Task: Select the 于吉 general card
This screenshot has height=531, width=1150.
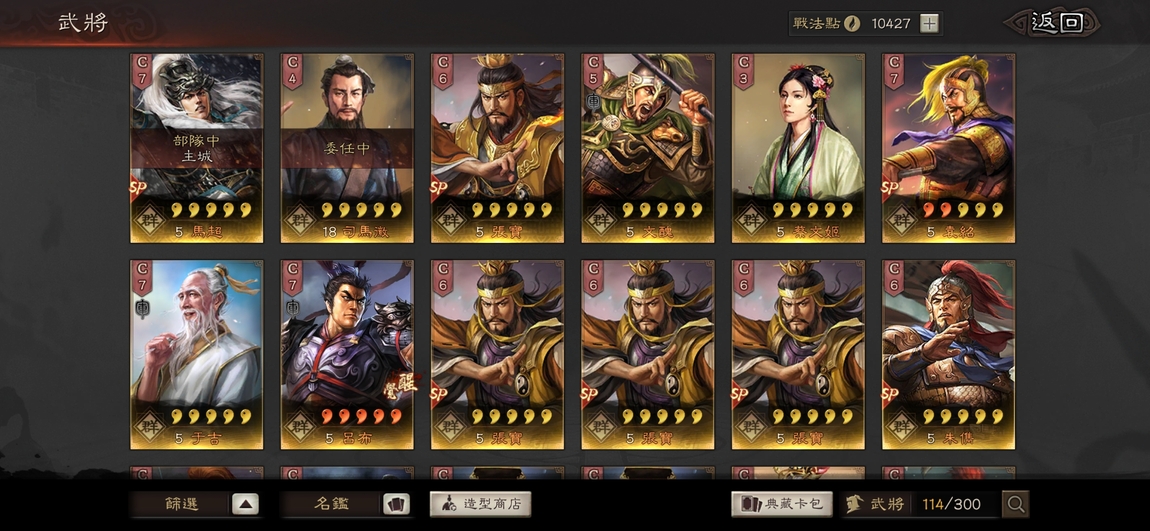Action: pyautogui.click(x=197, y=354)
